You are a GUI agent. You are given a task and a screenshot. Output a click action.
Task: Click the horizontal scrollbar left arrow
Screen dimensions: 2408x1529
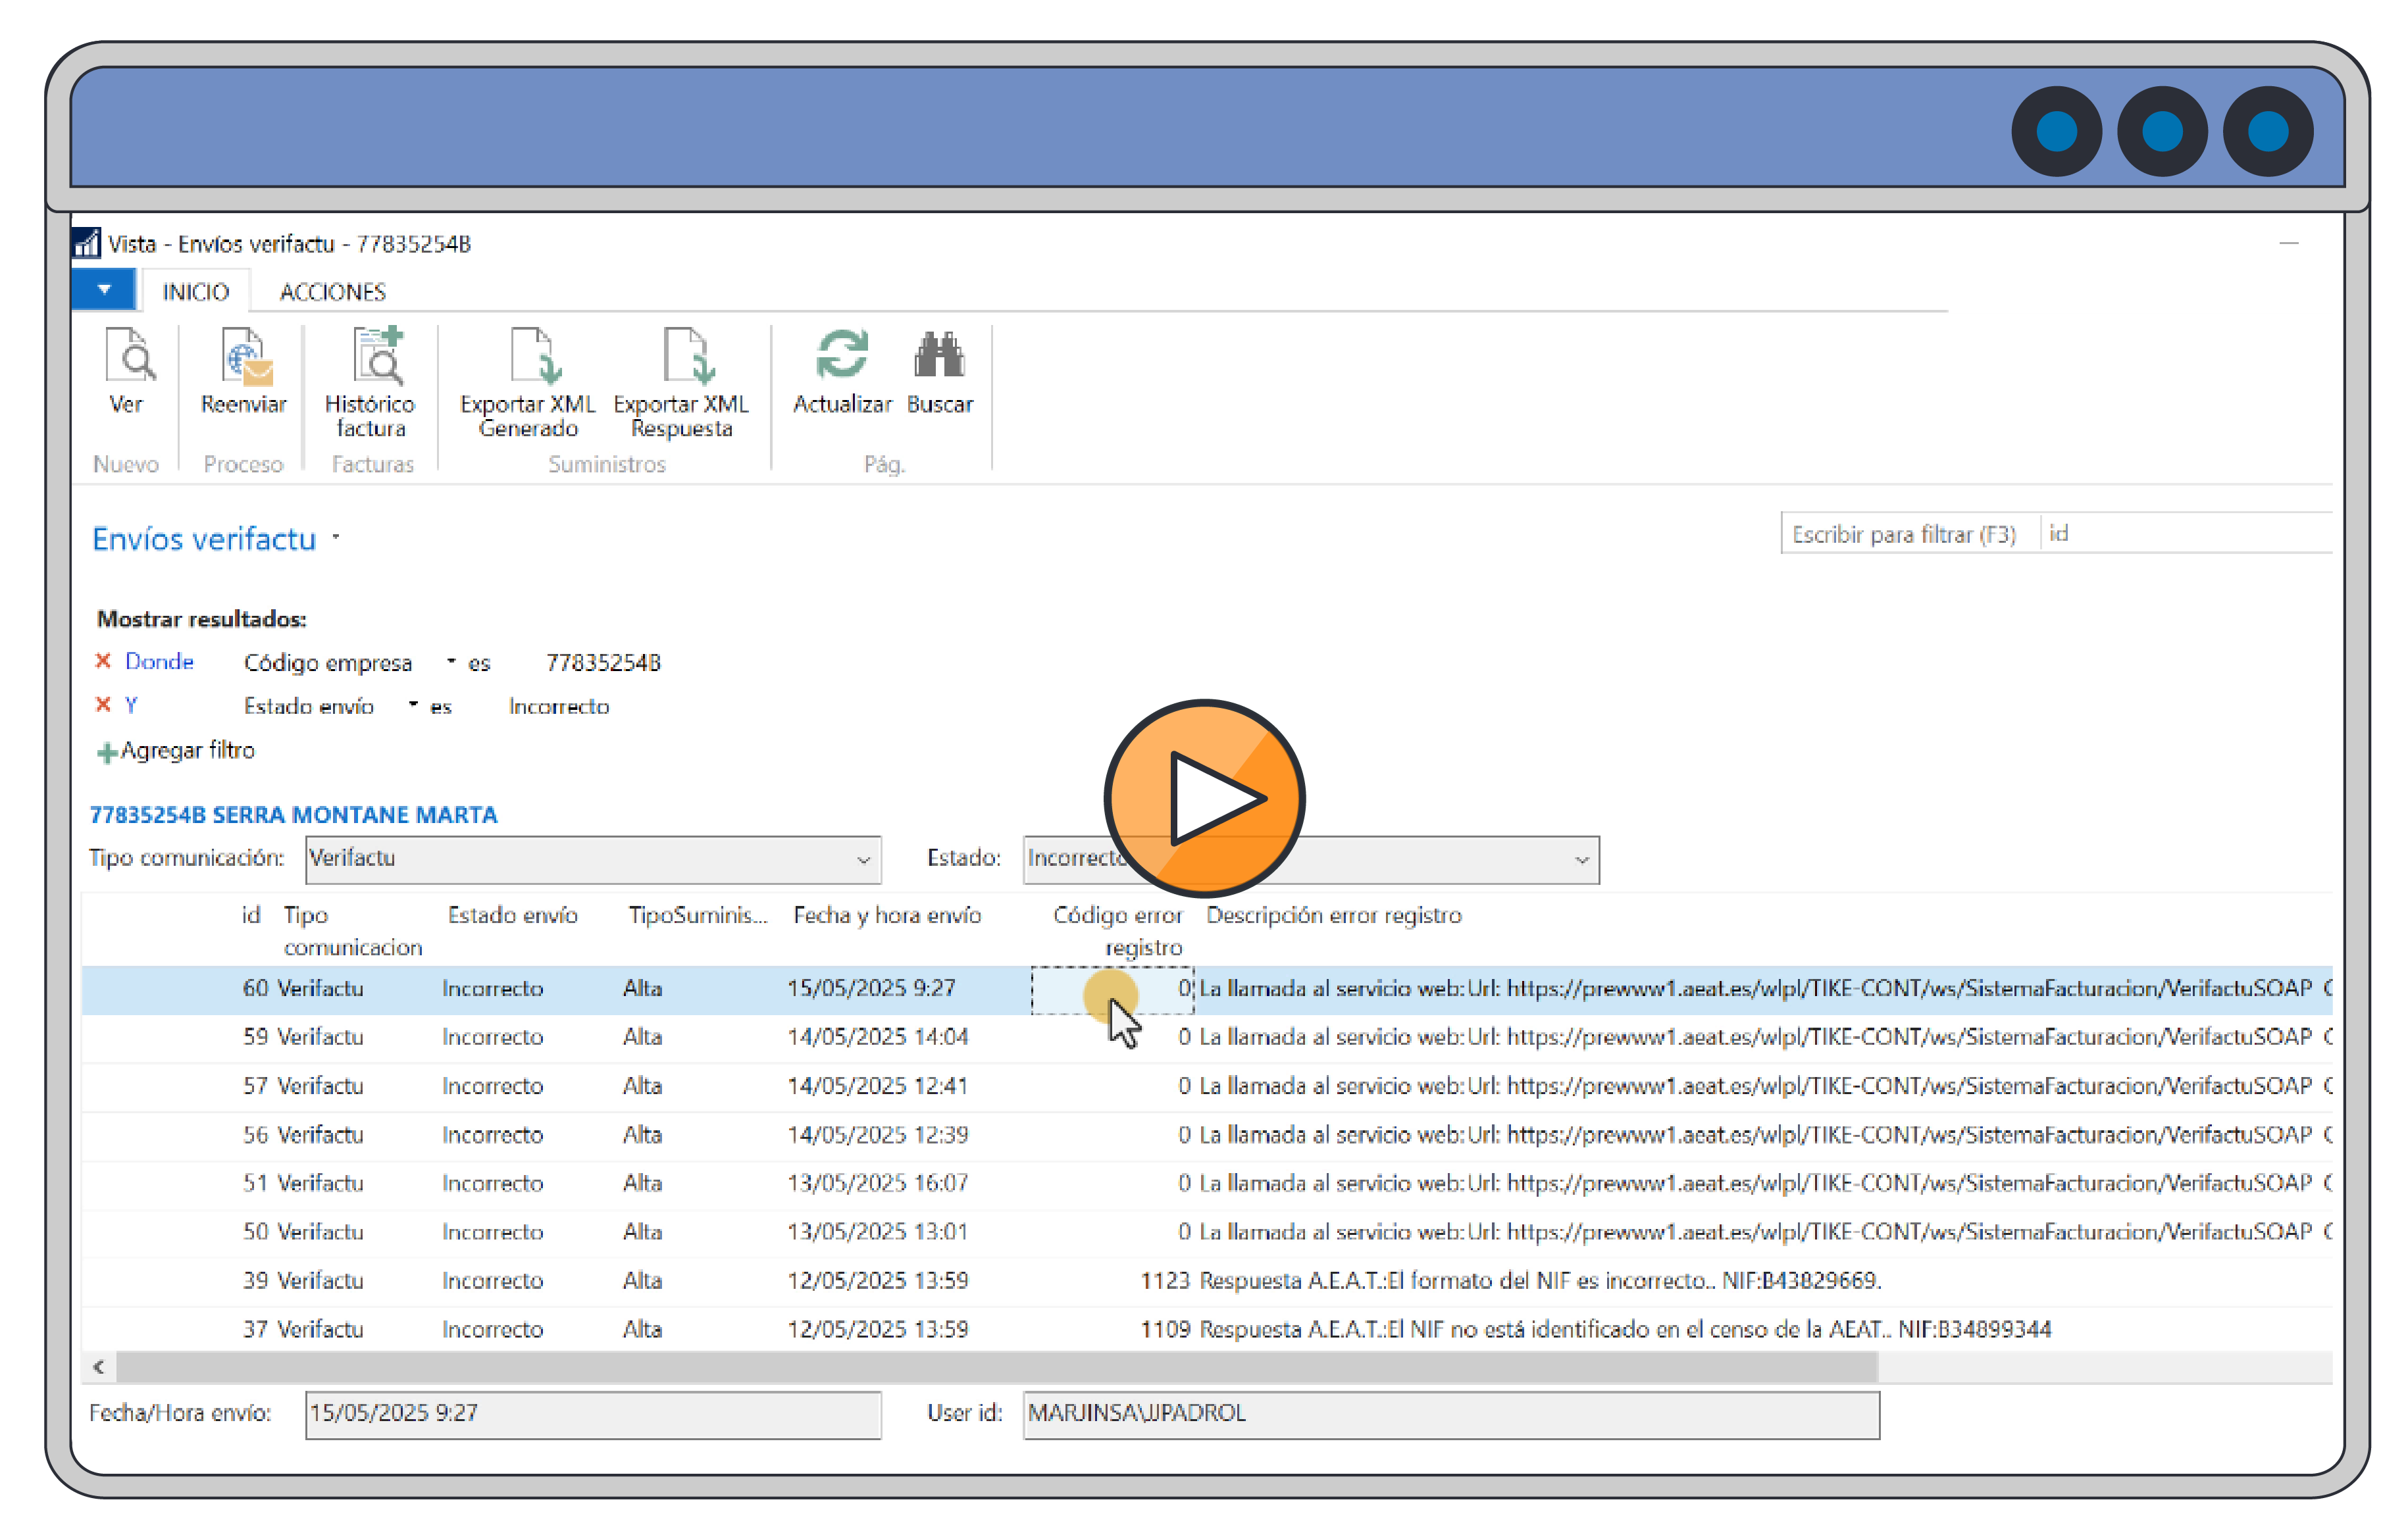click(x=99, y=1366)
